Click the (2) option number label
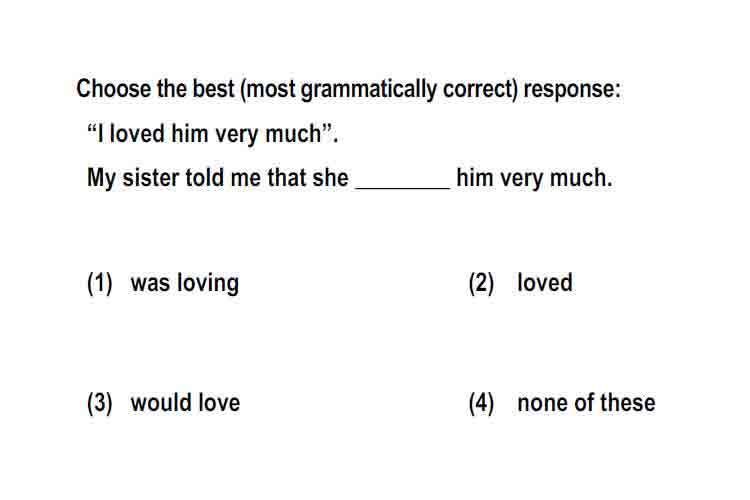 [x=481, y=283]
